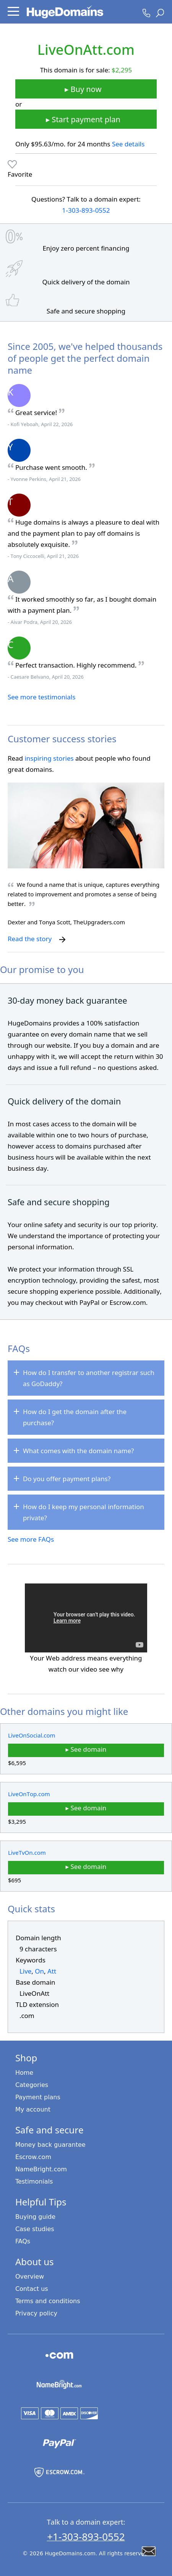Open the hamburger menu in header
Screen dimensions: 172x2576
coord(13,12)
